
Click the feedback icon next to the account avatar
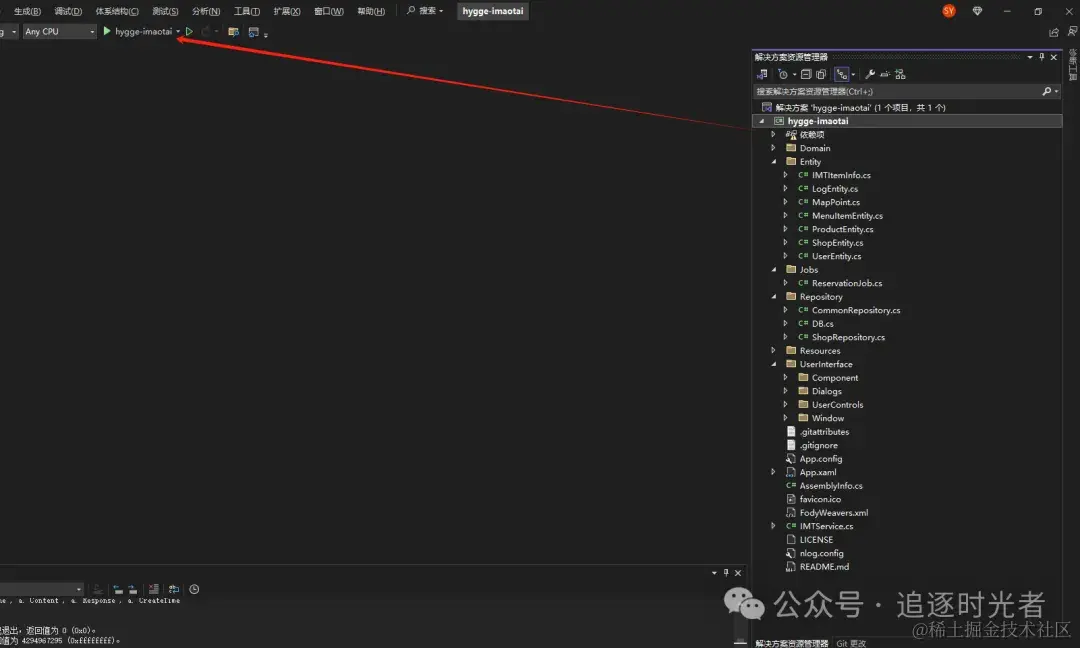coord(977,11)
